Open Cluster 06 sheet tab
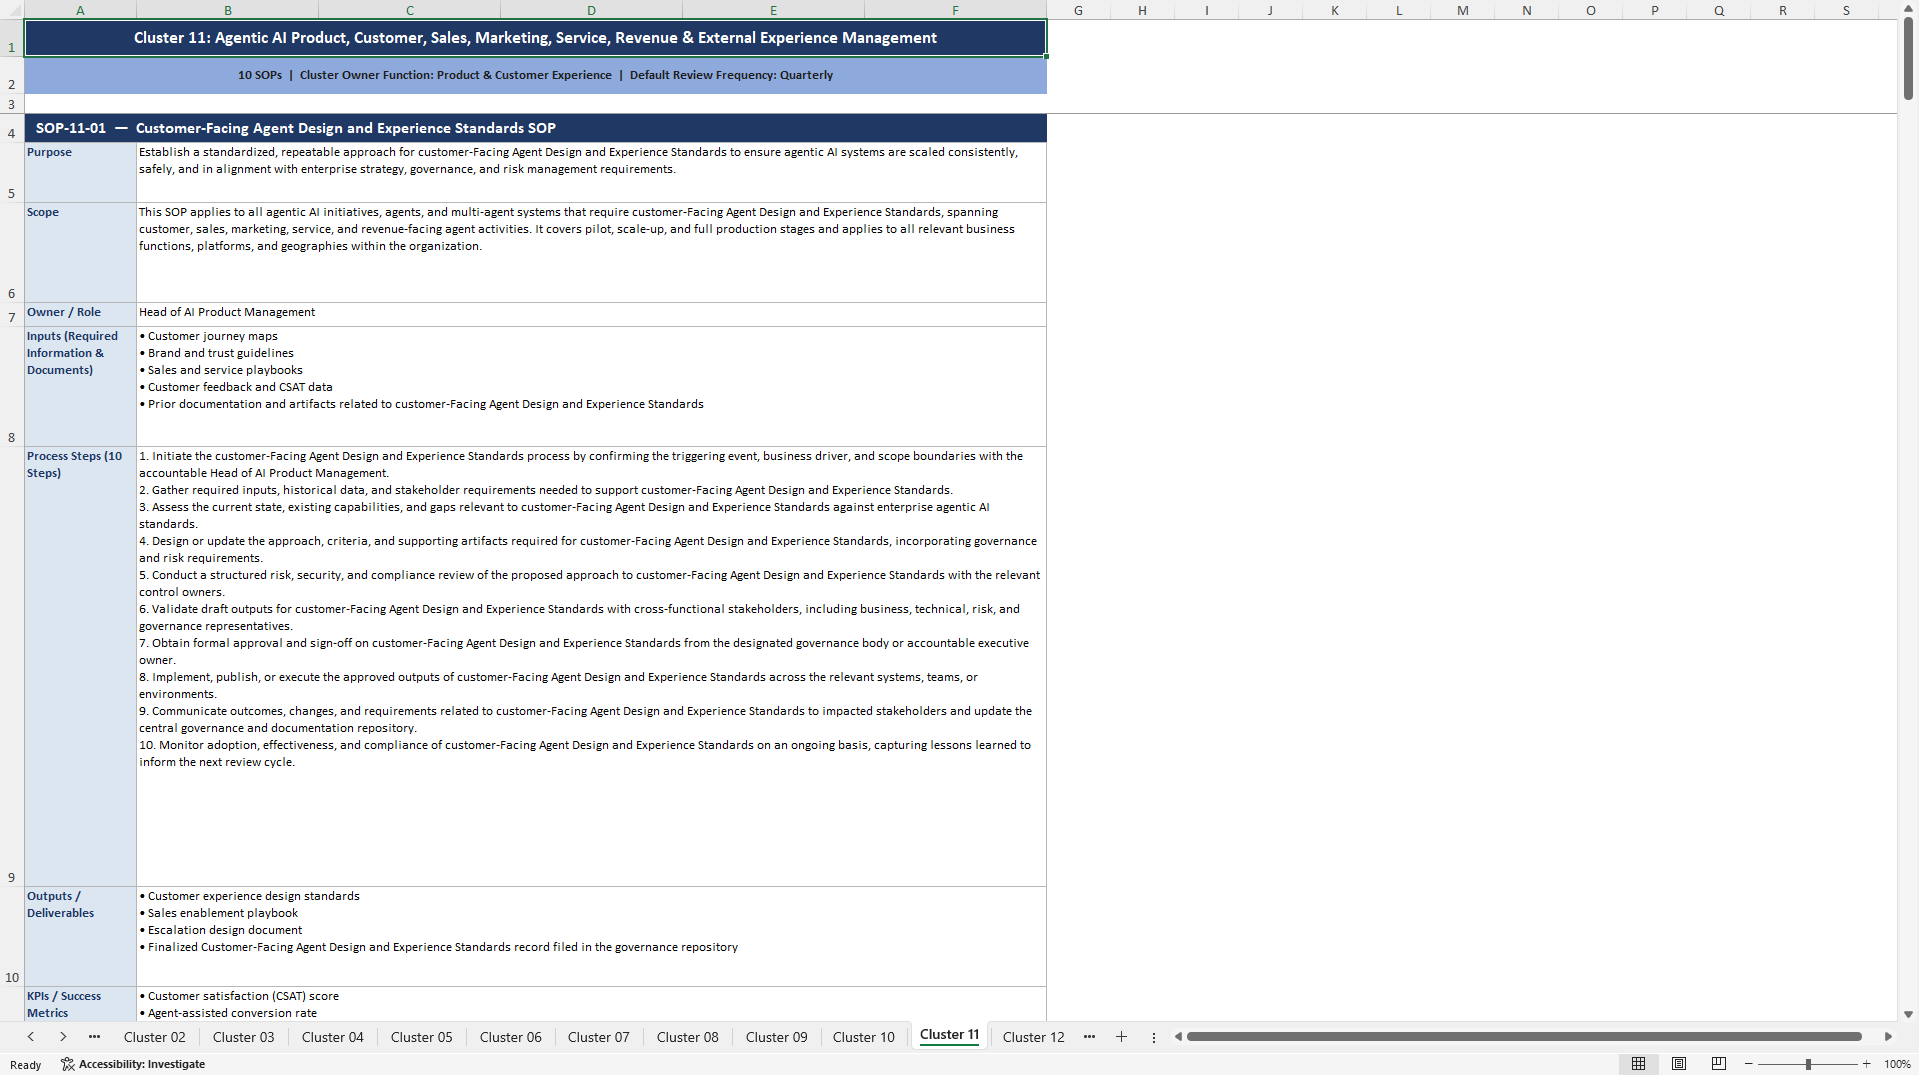The width and height of the screenshot is (1919, 1075). 510,1037
